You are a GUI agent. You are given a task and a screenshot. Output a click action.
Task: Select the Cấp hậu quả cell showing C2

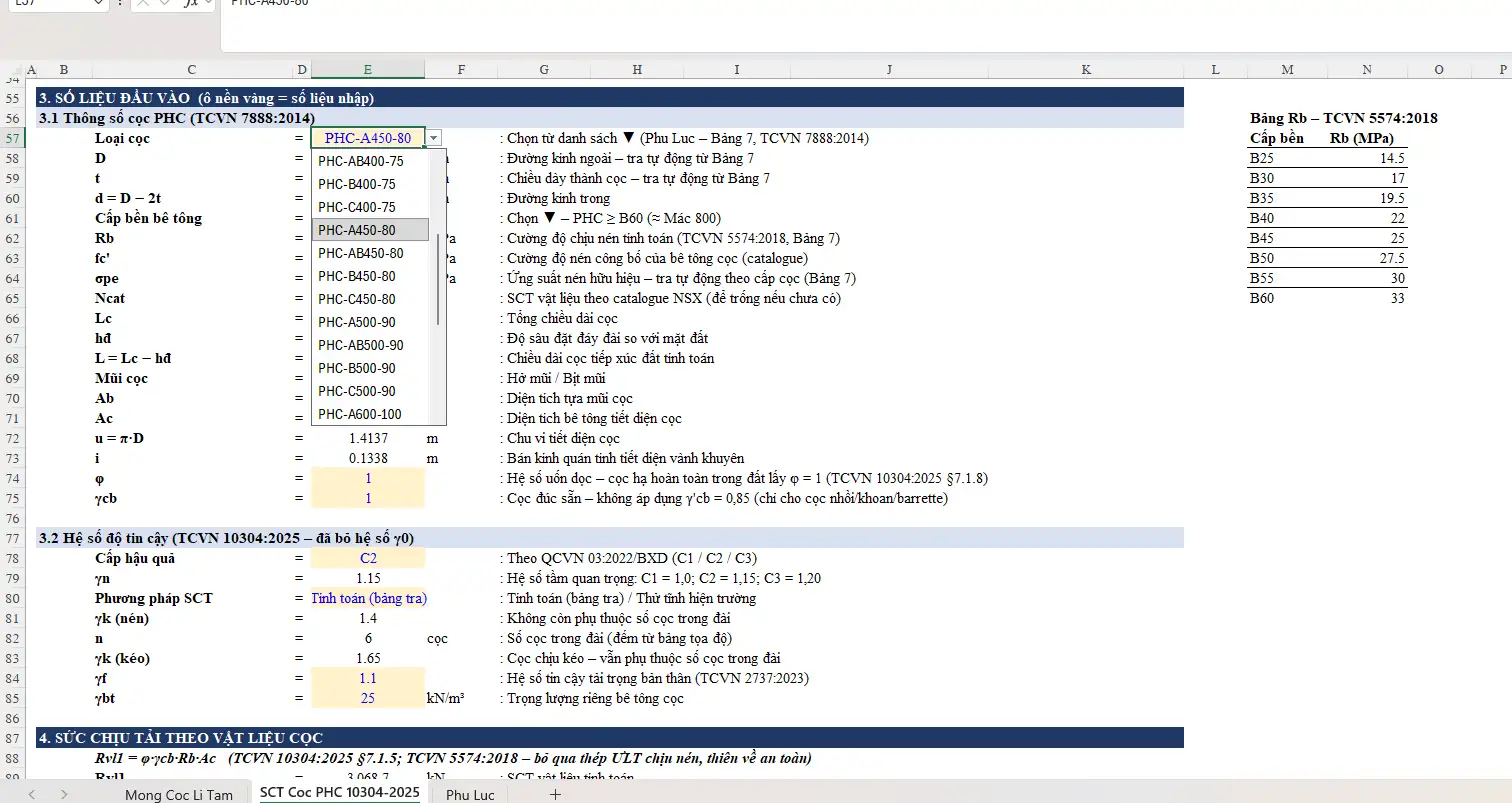[x=368, y=558]
